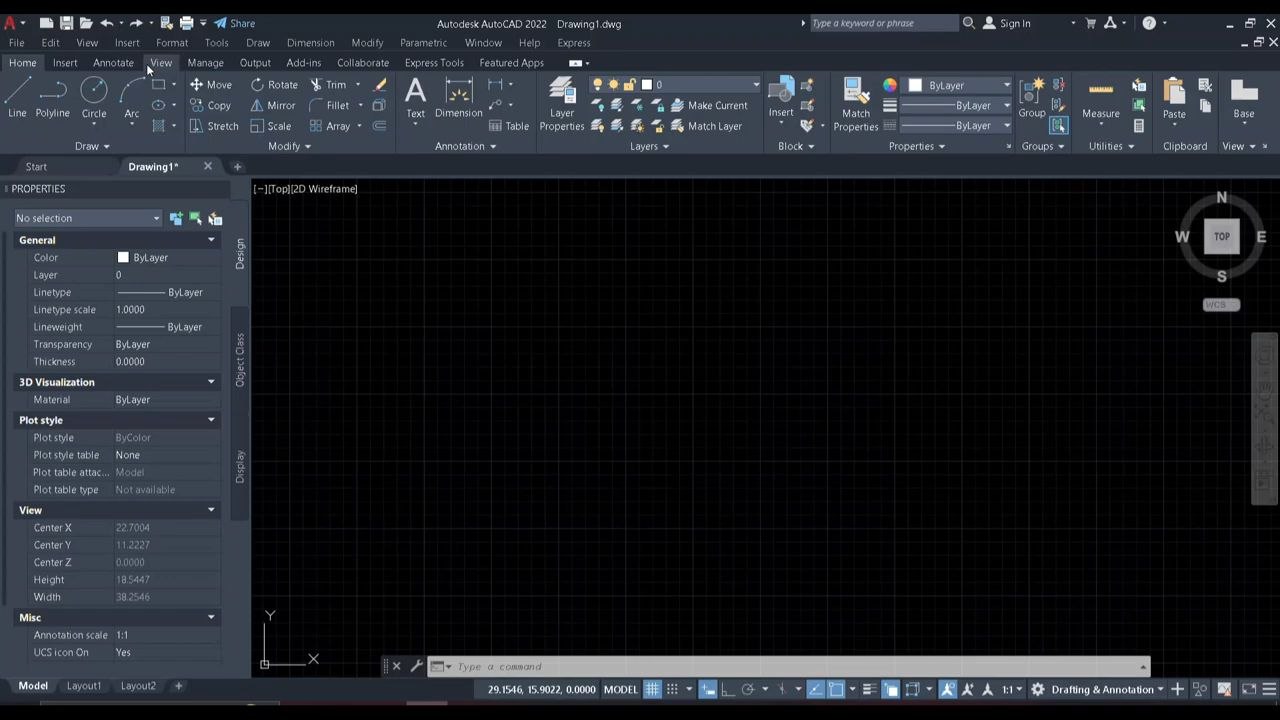Screen dimensions: 1280x720
Task: Toggle drawing grid display in status bar
Action: (652, 689)
